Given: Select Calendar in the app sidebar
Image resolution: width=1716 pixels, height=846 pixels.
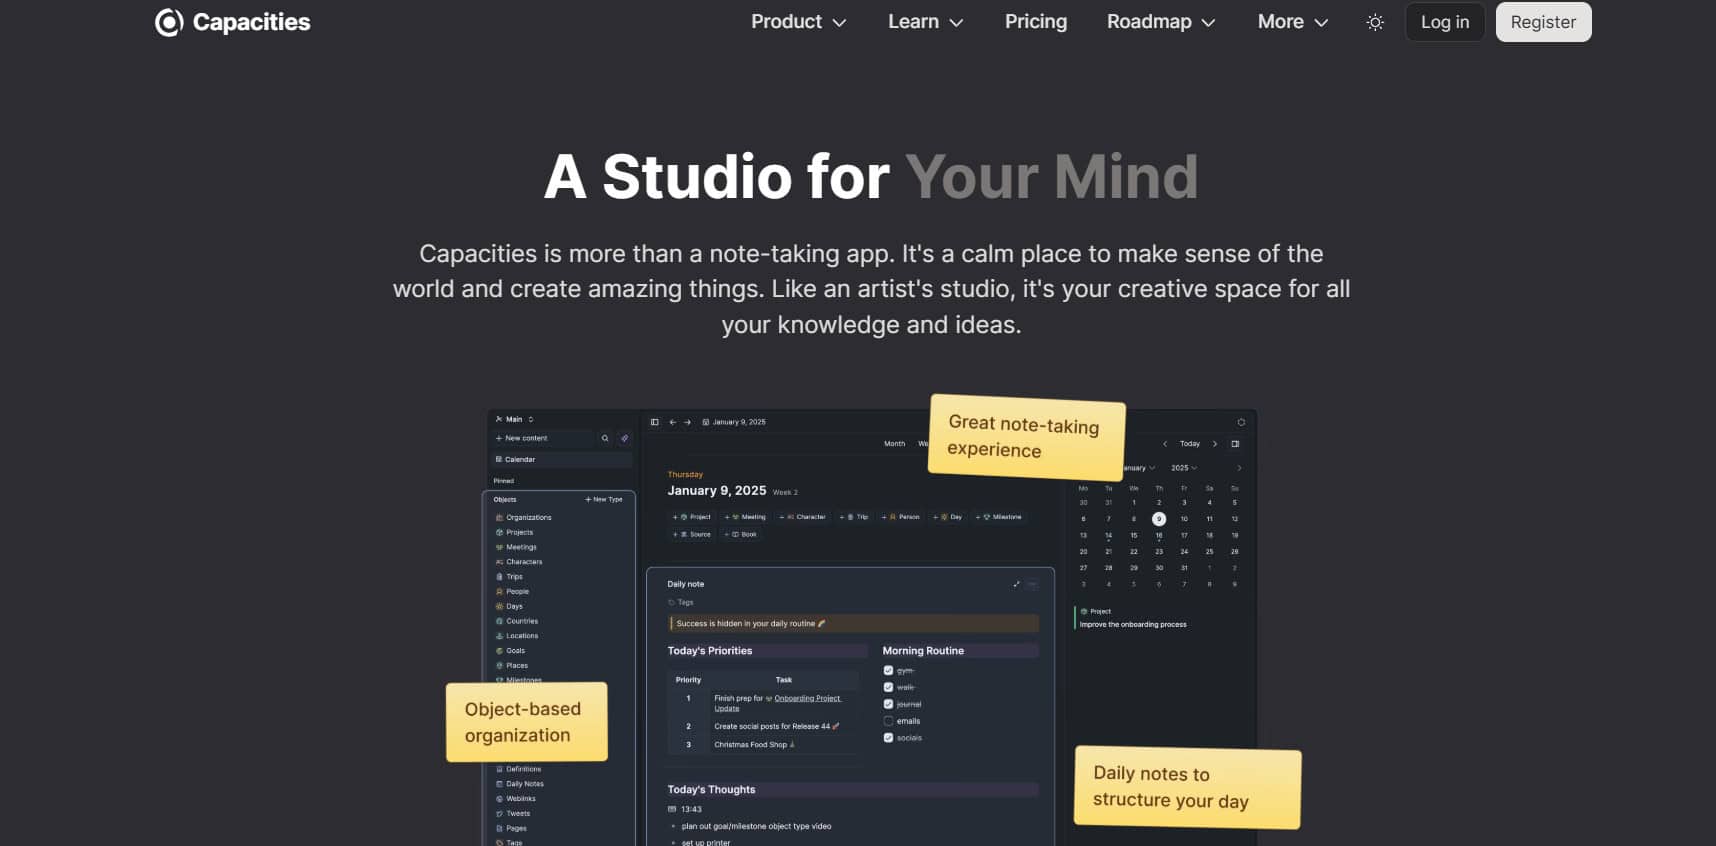Looking at the screenshot, I should (x=520, y=460).
